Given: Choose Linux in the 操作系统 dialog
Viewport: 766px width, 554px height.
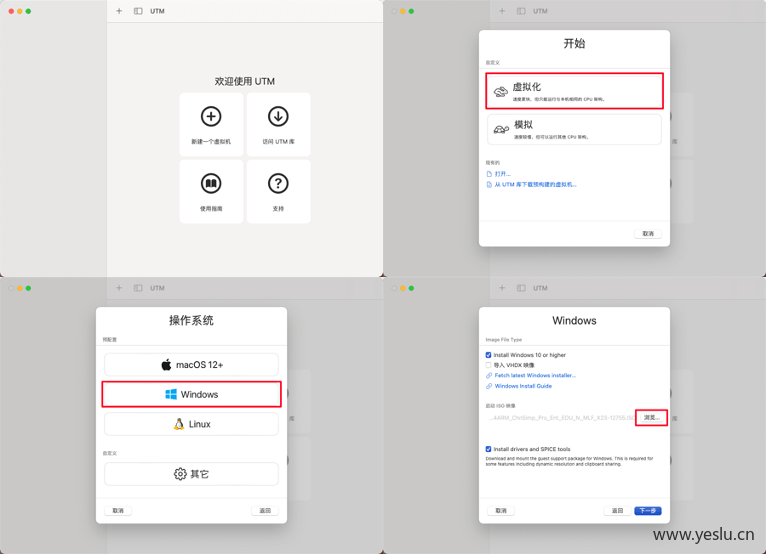Looking at the screenshot, I should click(192, 424).
